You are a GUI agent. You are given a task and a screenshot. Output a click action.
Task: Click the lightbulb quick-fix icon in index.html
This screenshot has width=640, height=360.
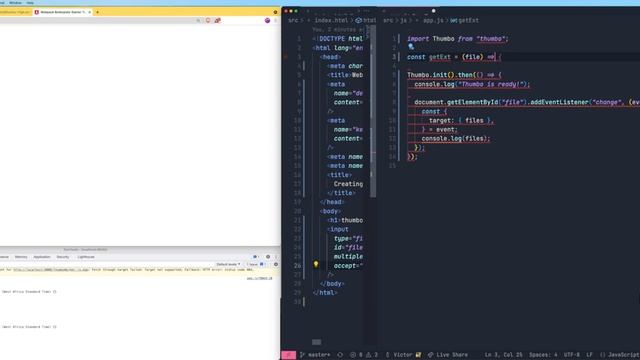[x=316, y=264]
